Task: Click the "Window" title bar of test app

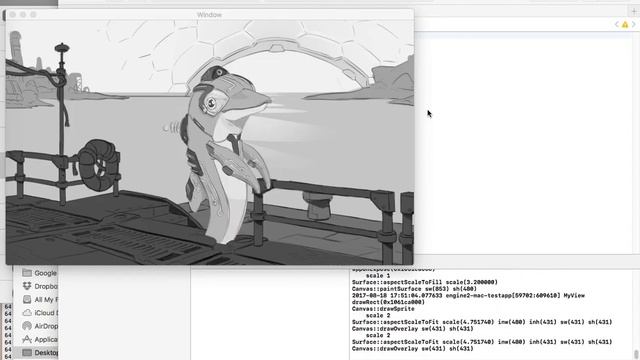Action: pos(209,15)
